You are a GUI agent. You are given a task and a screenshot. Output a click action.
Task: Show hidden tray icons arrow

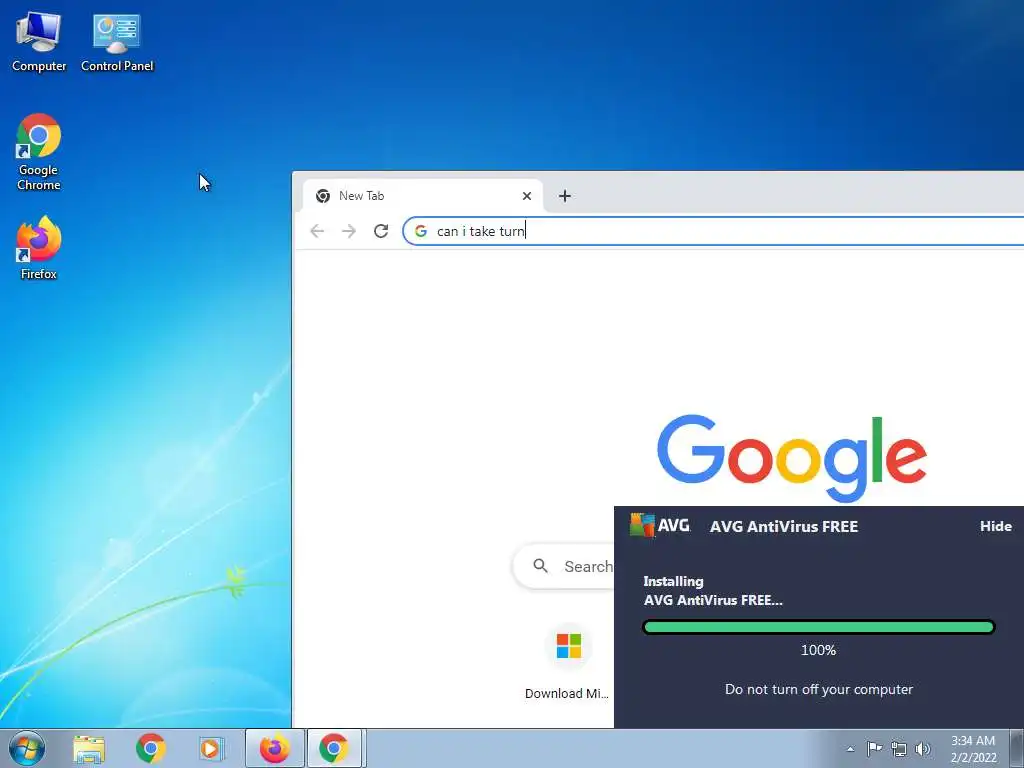[x=850, y=749]
